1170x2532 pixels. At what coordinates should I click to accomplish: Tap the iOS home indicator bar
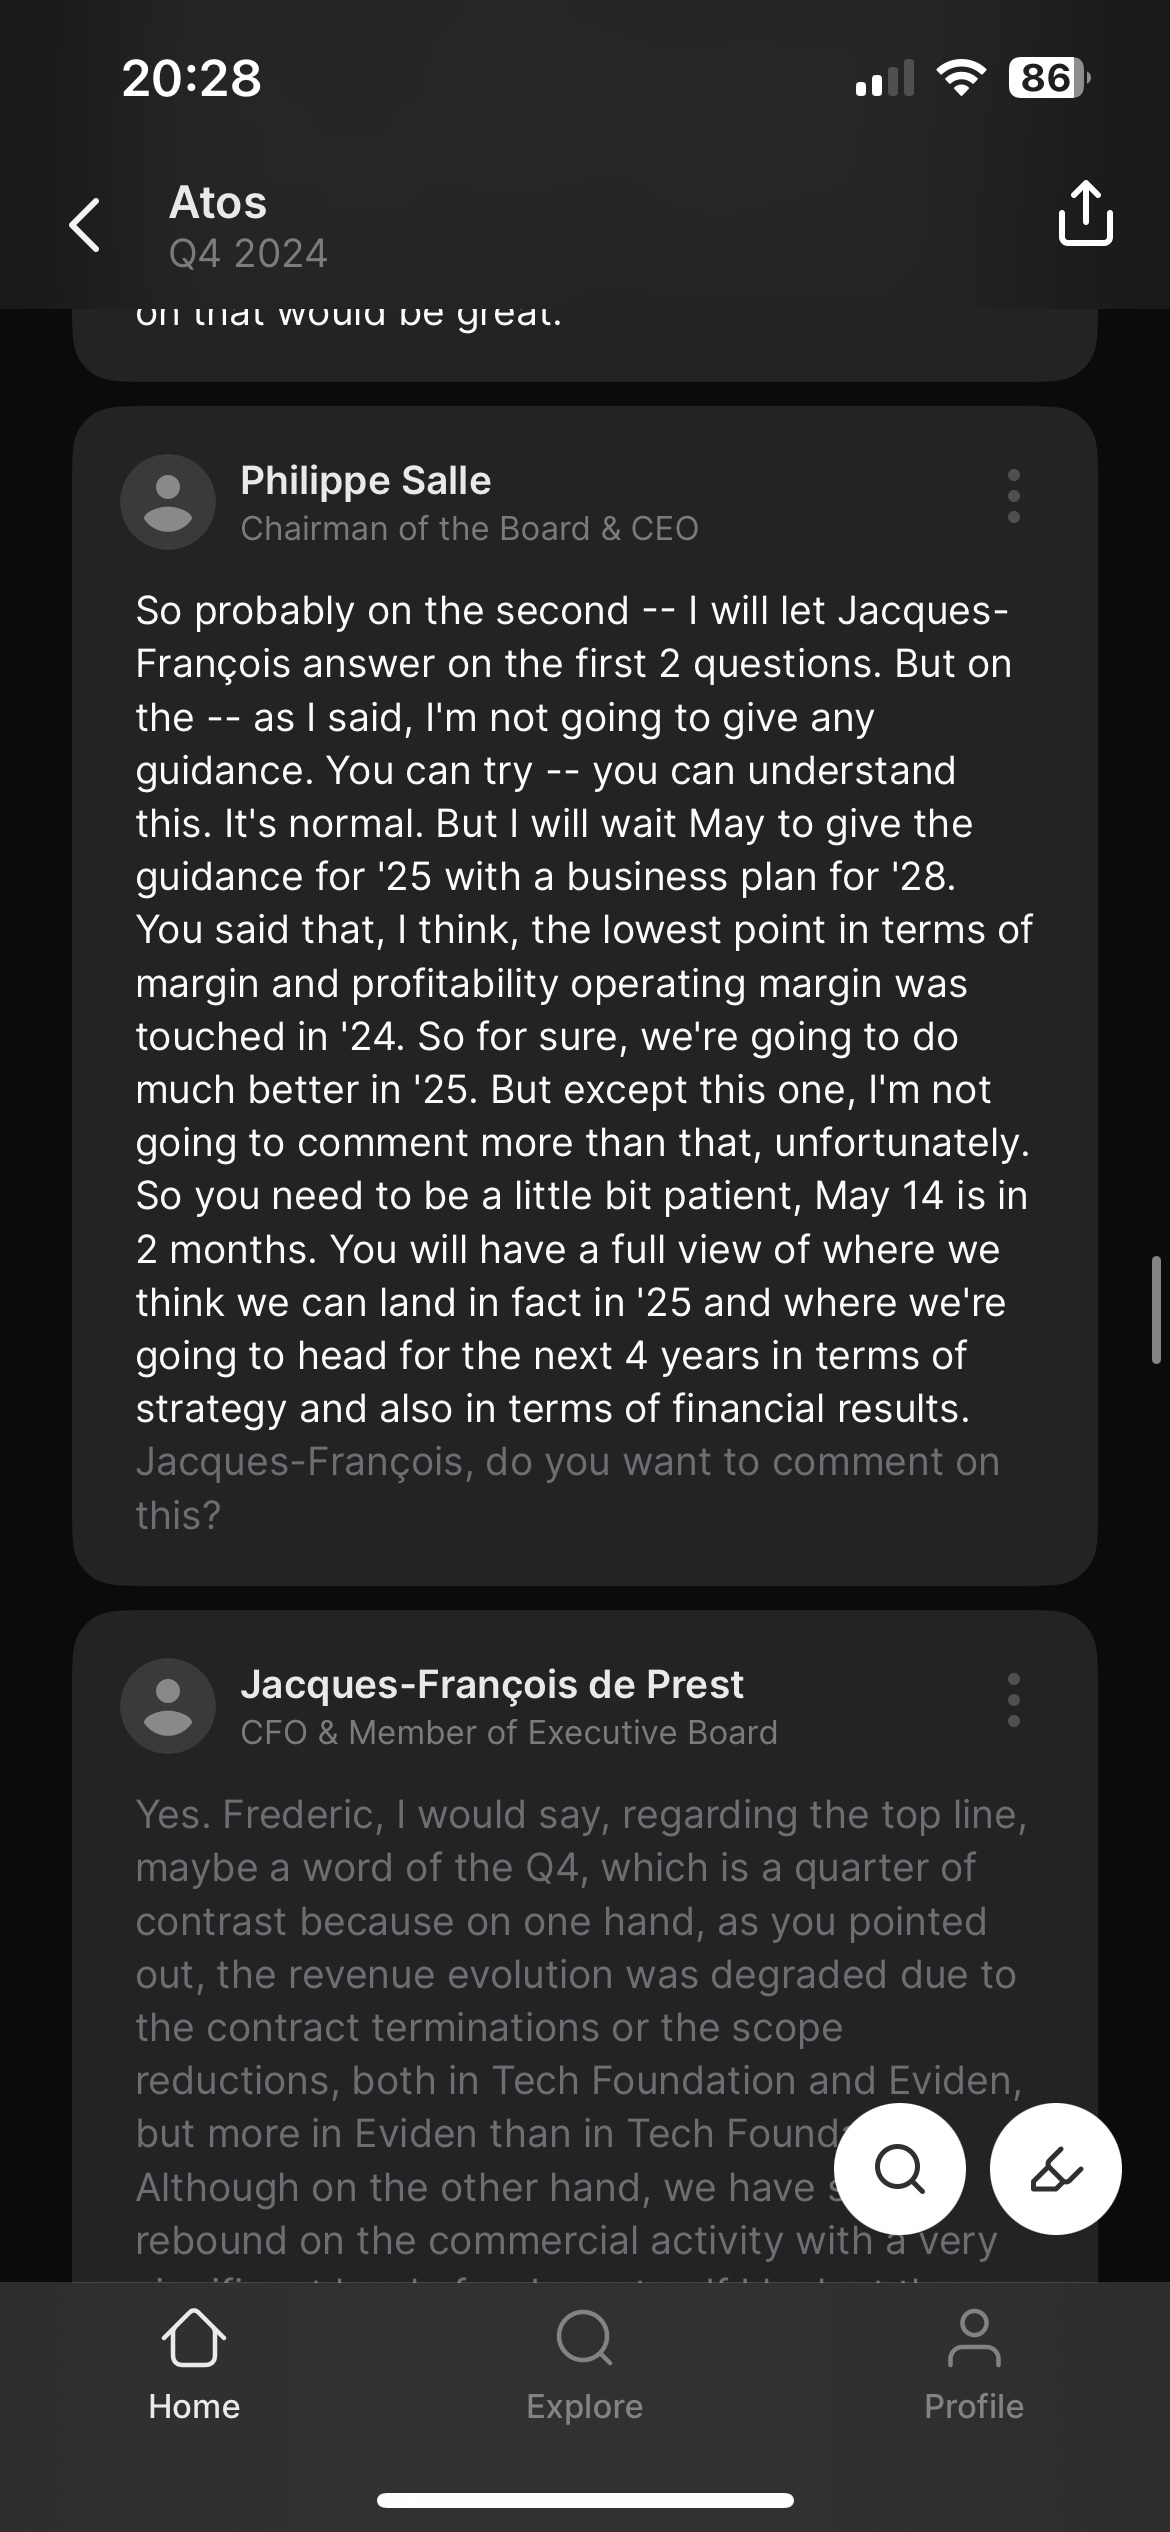[x=585, y=2500]
